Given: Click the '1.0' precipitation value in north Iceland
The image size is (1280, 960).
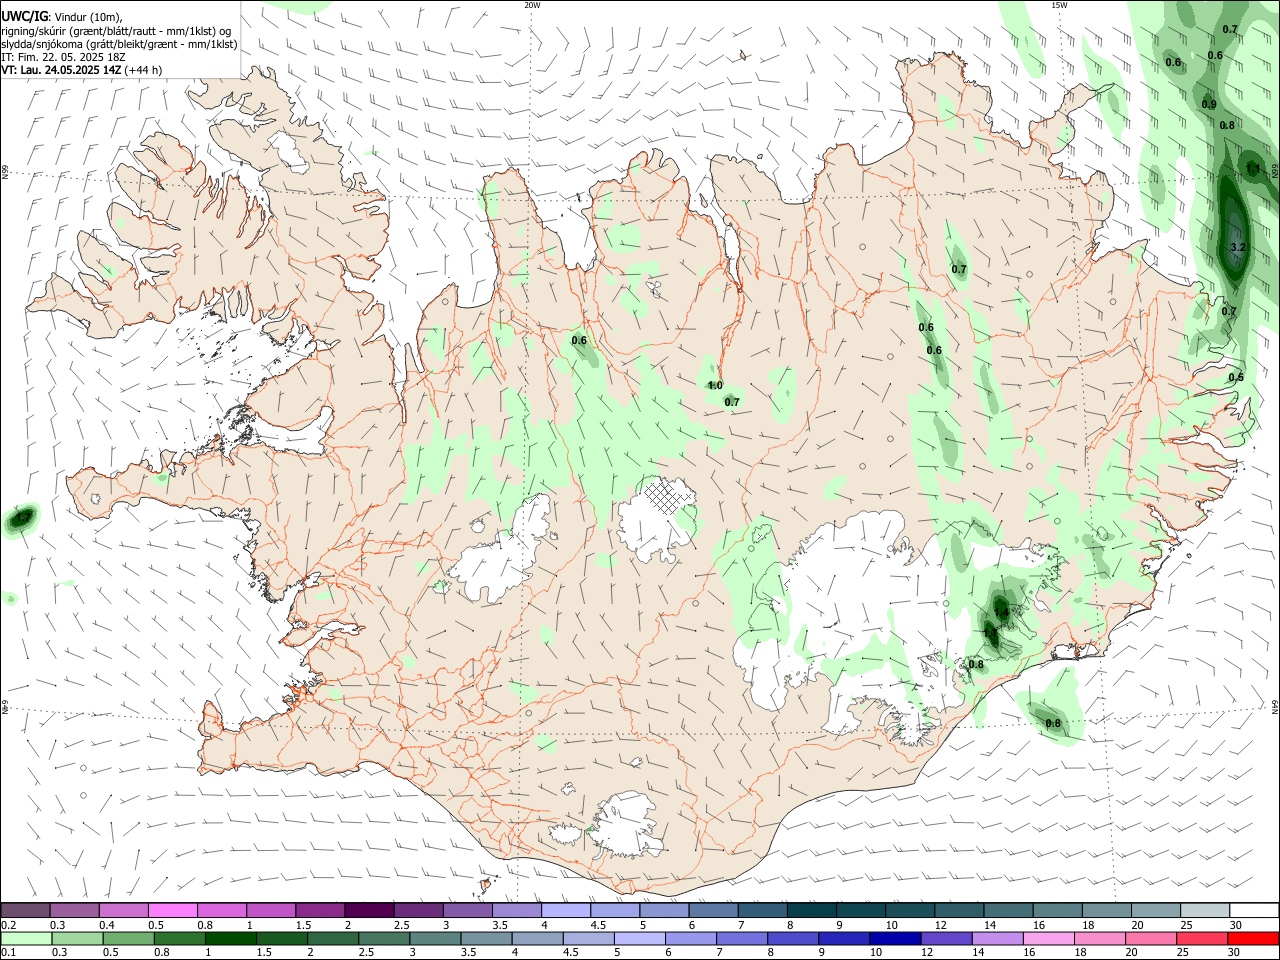Looking at the screenshot, I should pyautogui.click(x=715, y=385).
